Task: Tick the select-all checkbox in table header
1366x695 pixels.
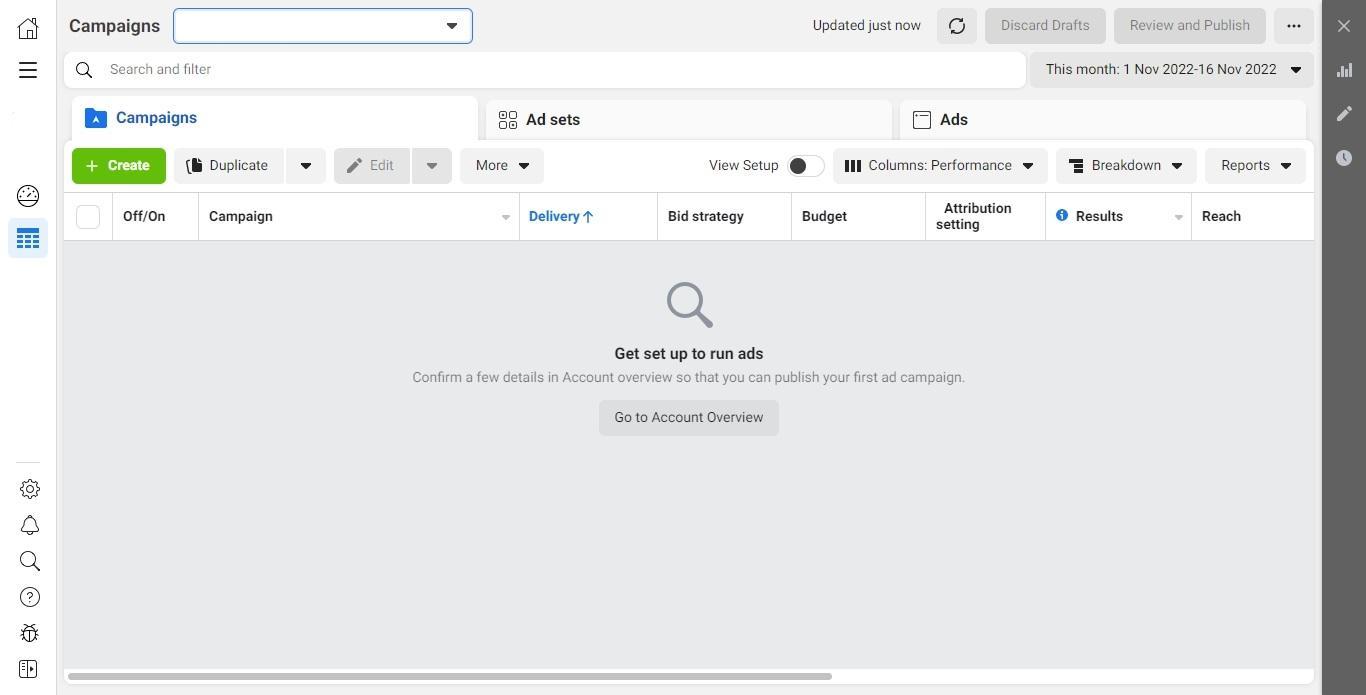Action: 88,217
